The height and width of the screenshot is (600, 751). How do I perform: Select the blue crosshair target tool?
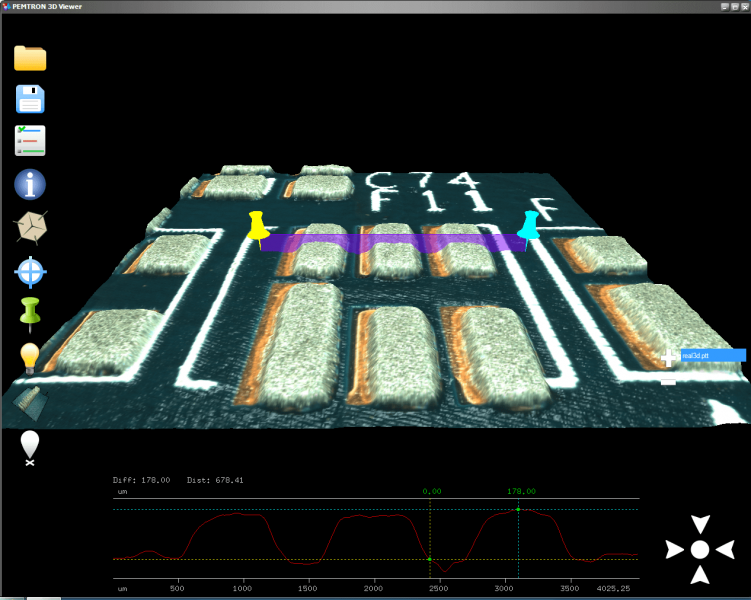click(30, 271)
